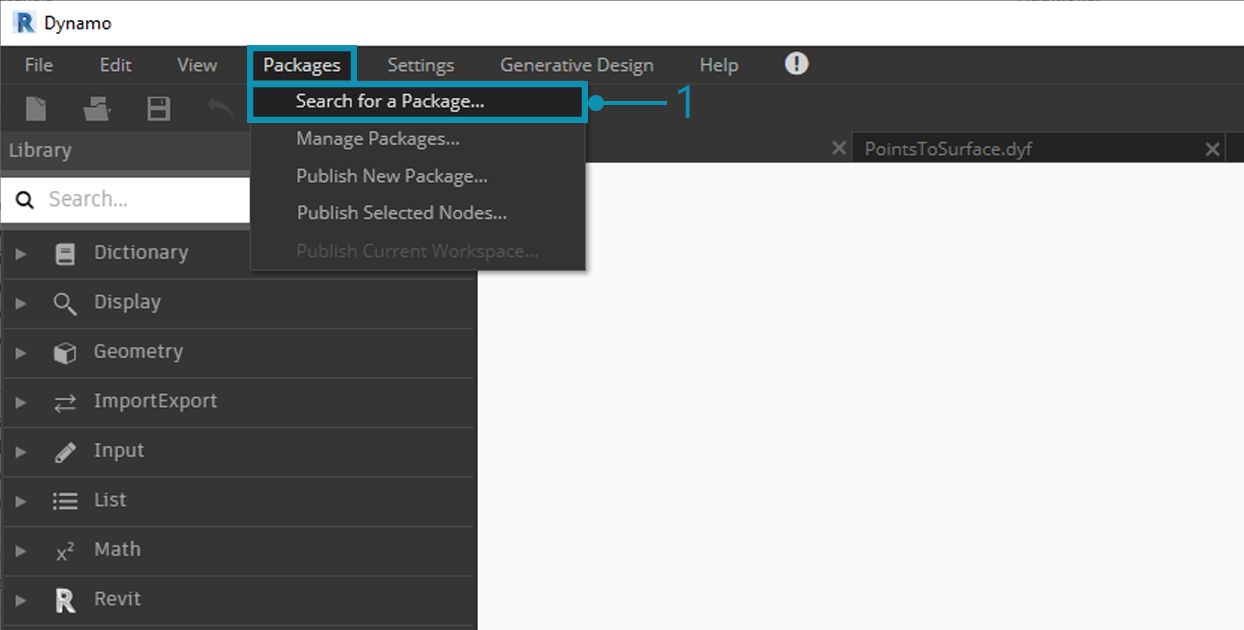Open the Generative Design menu
This screenshot has height=630, width=1244.
pyautogui.click(x=576, y=65)
